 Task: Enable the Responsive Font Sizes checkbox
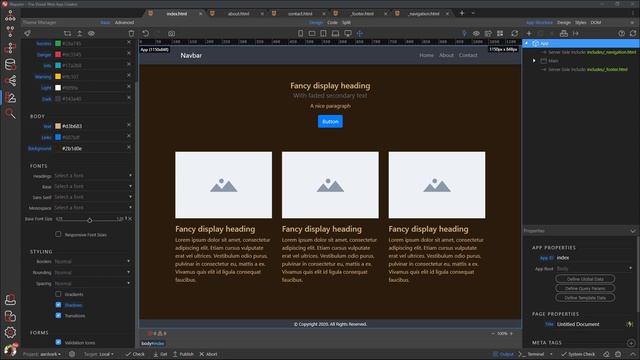58,234
